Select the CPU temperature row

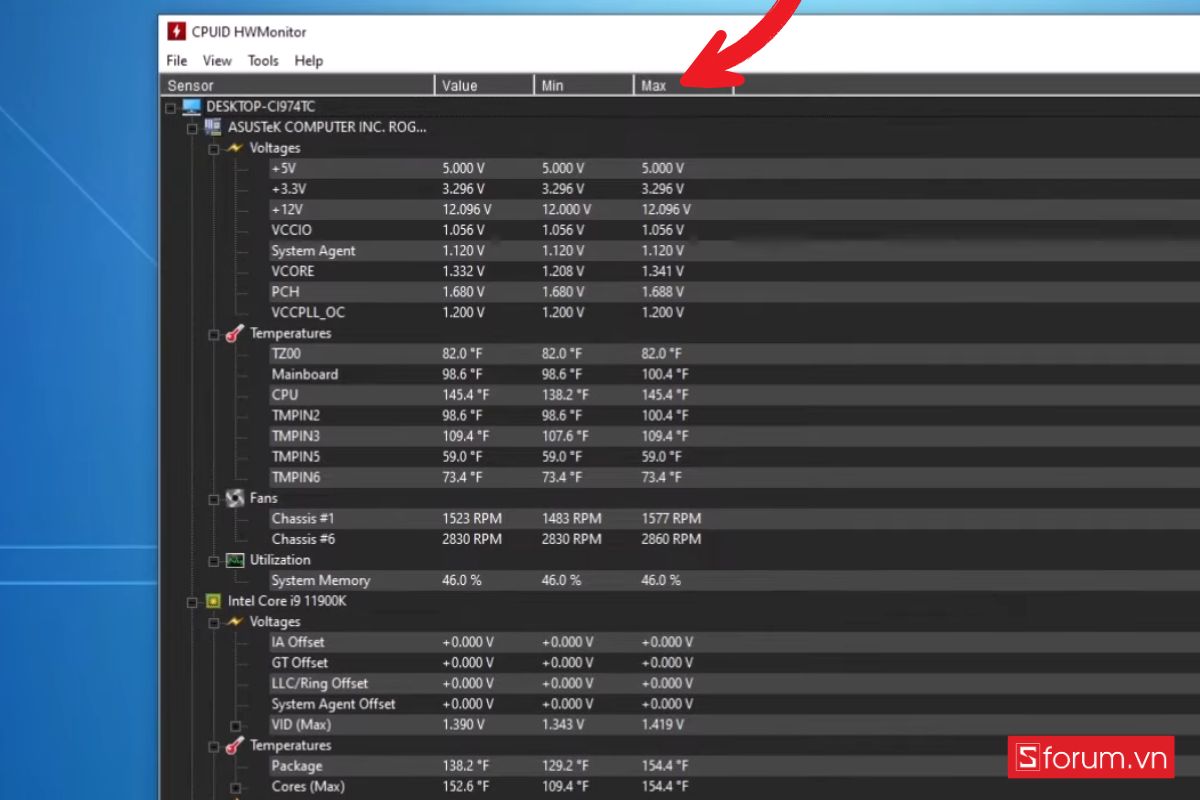[735, 395]
